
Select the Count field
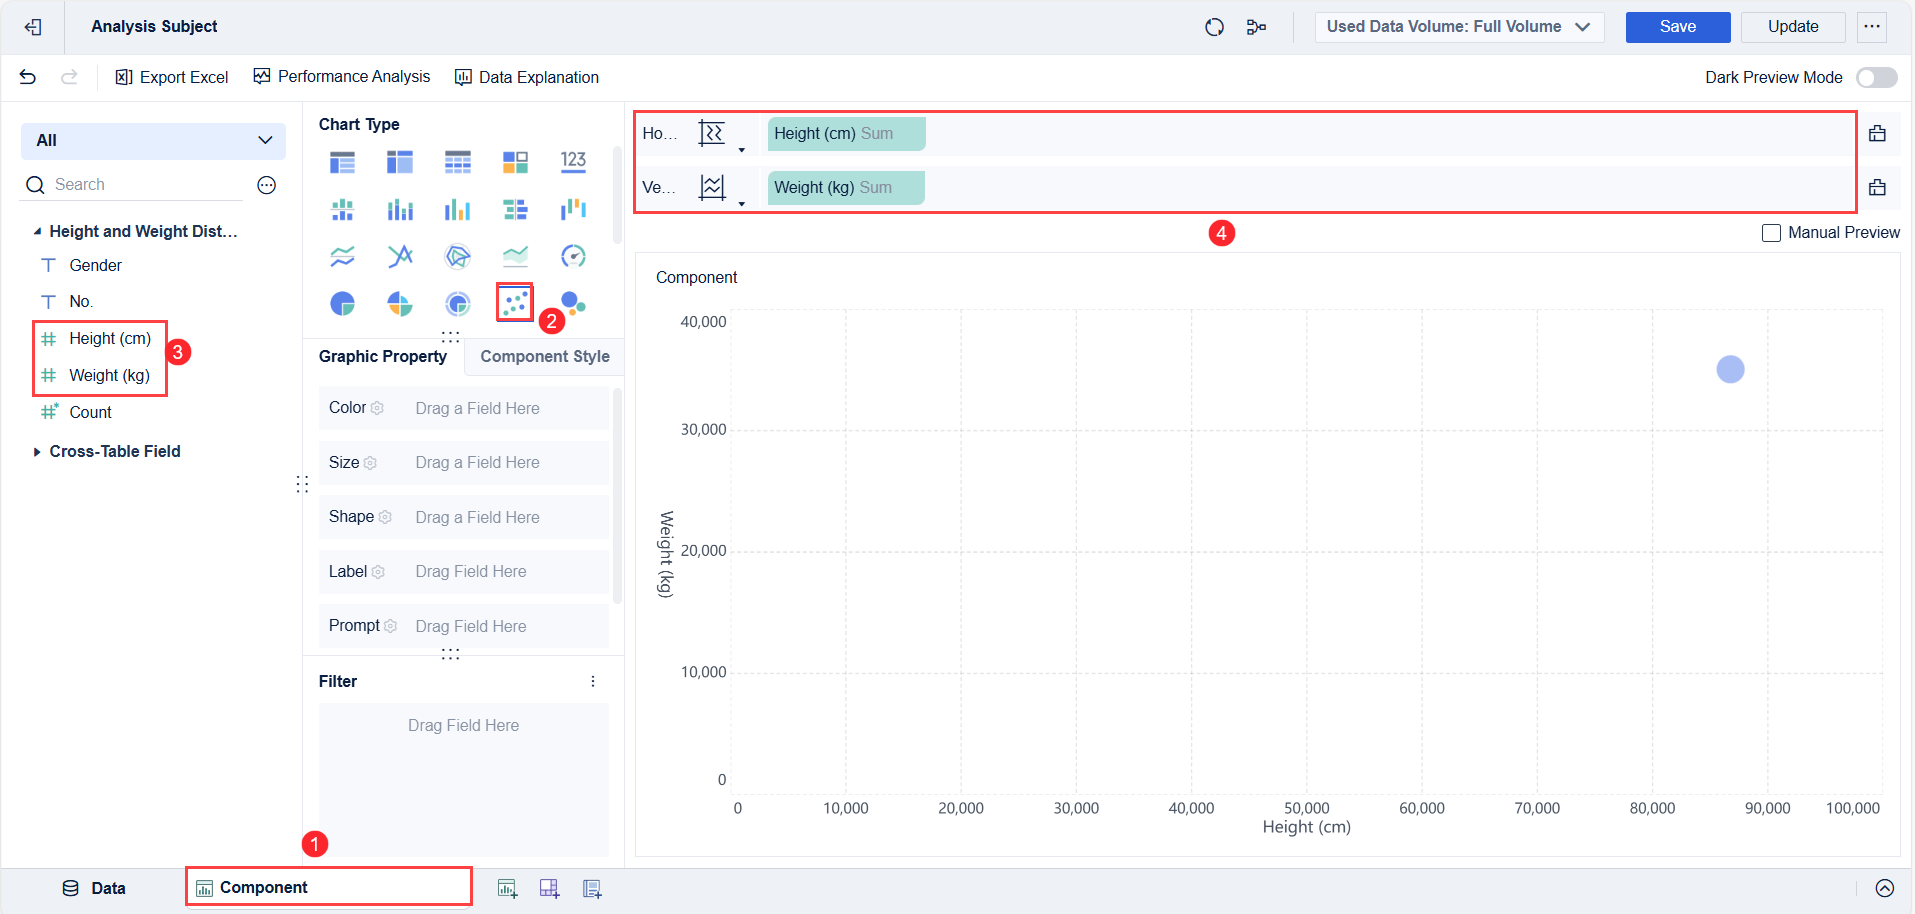click(x=90, y=412)
